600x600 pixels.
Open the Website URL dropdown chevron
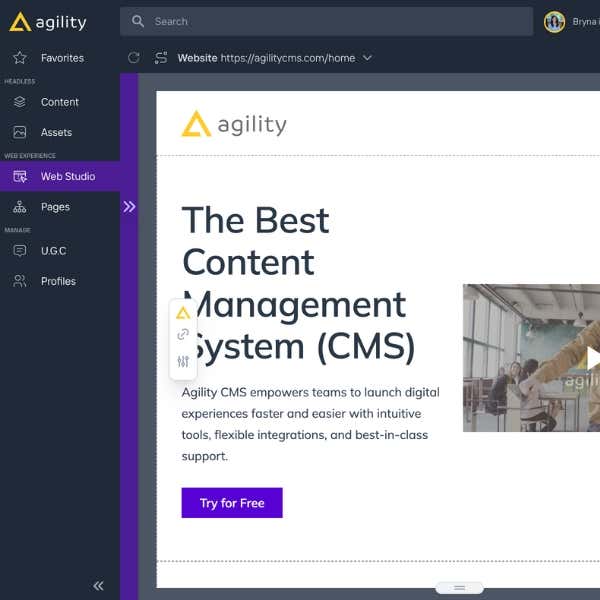pos(367,58)
